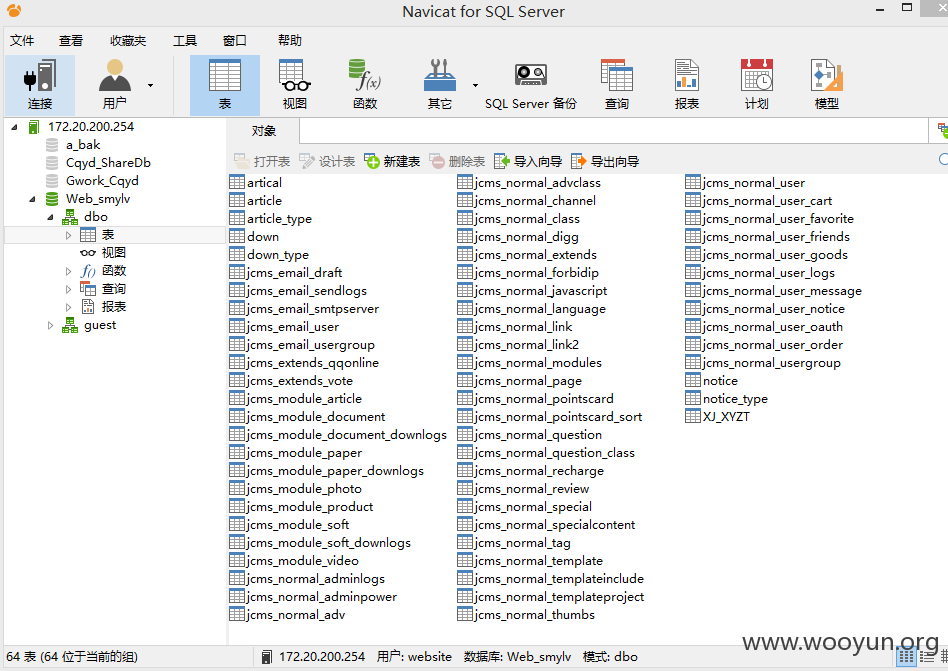The height and width of the screenshot is (671, 948).
Task: Select the jcms_normal_adminpower table
Action: point(322,597)
